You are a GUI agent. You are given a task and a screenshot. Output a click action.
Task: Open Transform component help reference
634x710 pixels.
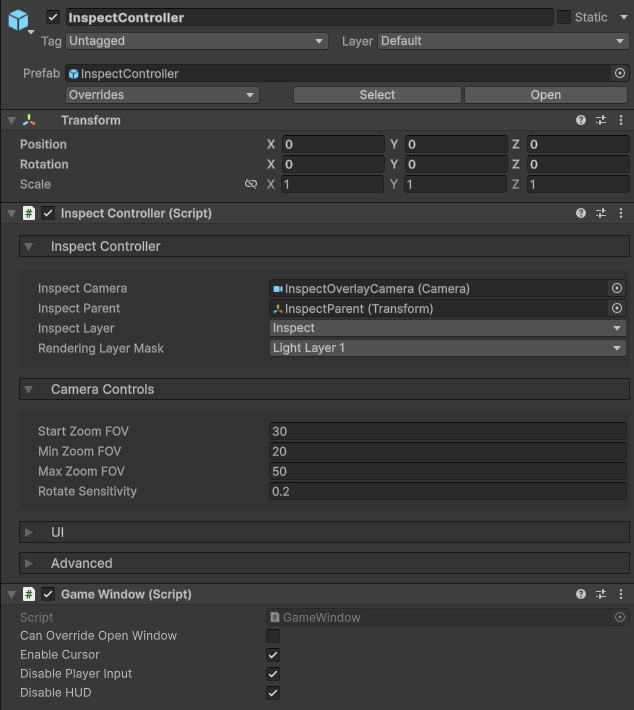tap(581, 120)
